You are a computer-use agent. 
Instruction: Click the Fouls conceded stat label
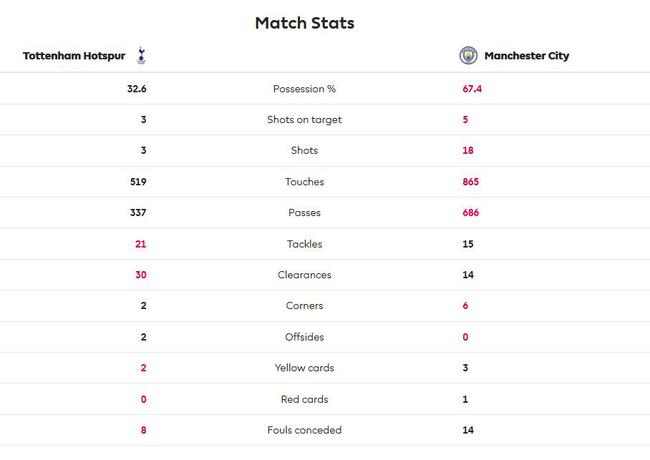tap(304, 430)
